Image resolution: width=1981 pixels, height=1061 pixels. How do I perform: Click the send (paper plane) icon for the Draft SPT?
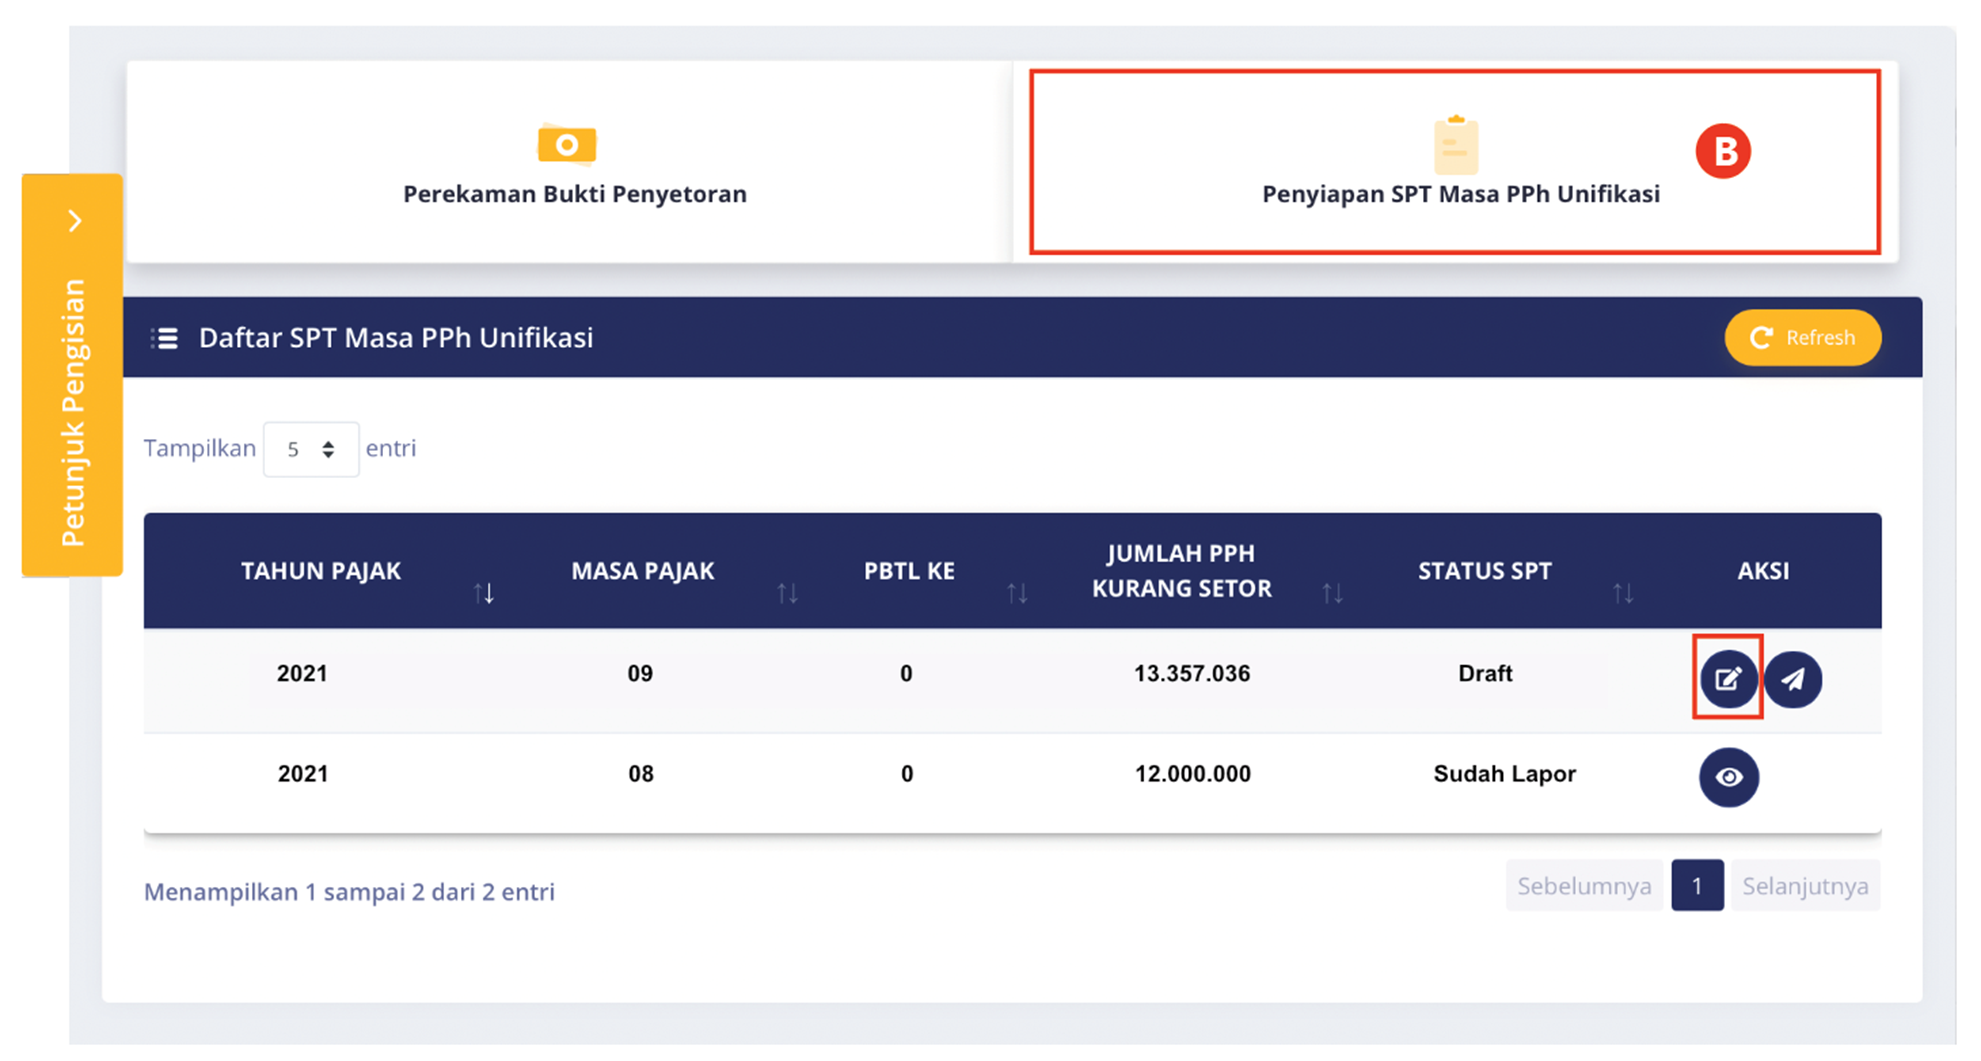coord(1794,679)
